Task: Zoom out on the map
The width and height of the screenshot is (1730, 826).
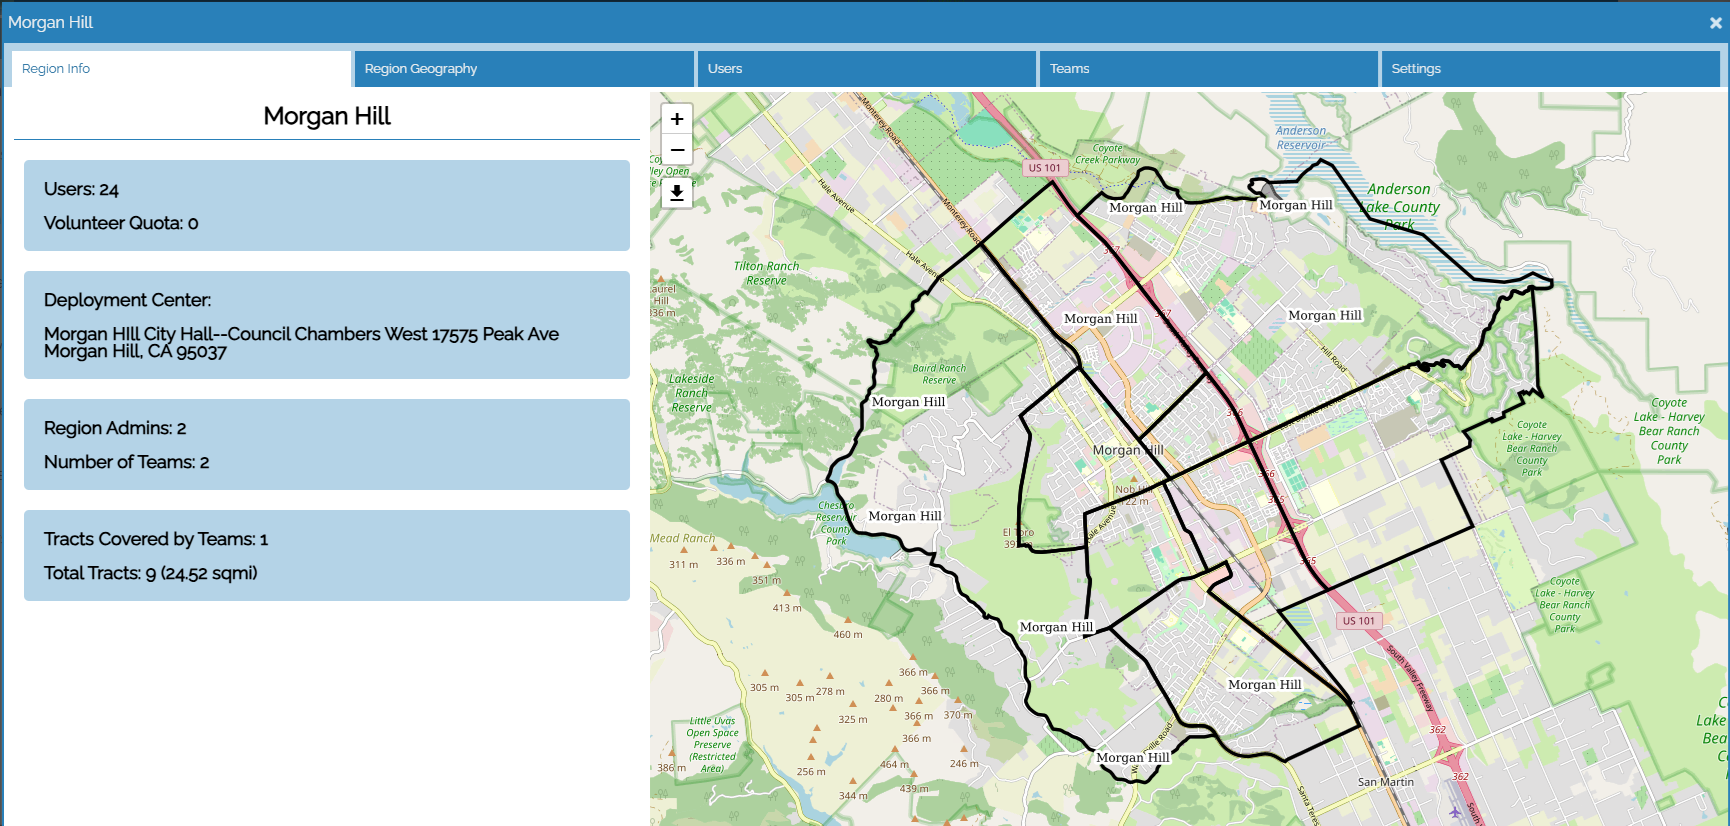Action: pyautogui.click(x=677, y=150)
